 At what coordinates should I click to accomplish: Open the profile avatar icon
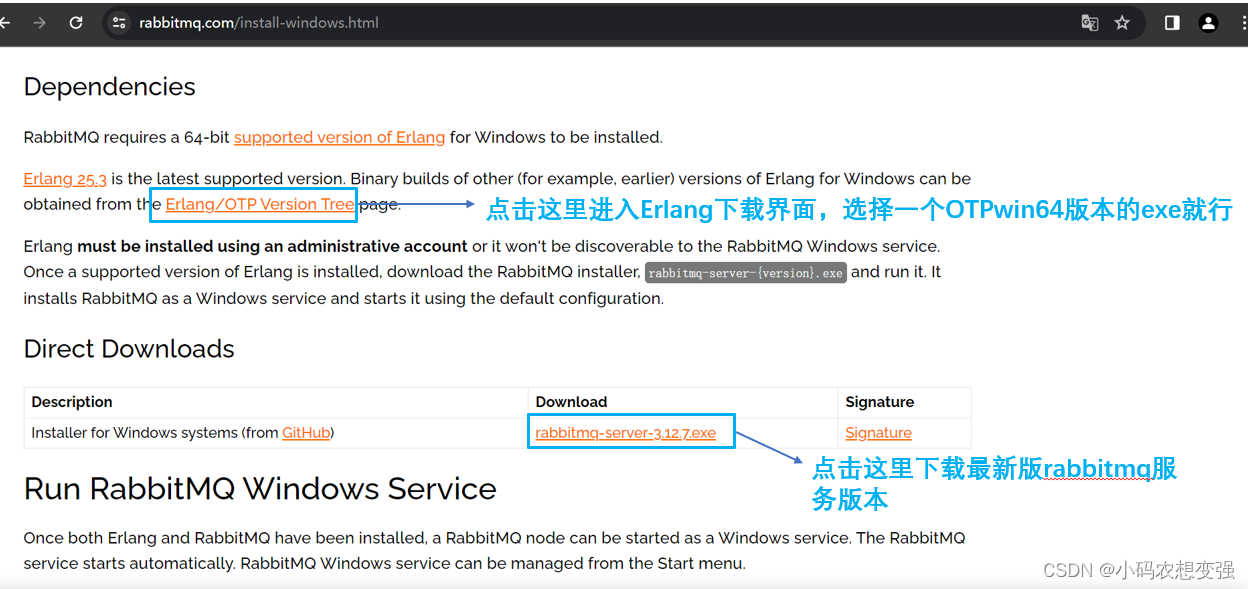point(1208,22)
